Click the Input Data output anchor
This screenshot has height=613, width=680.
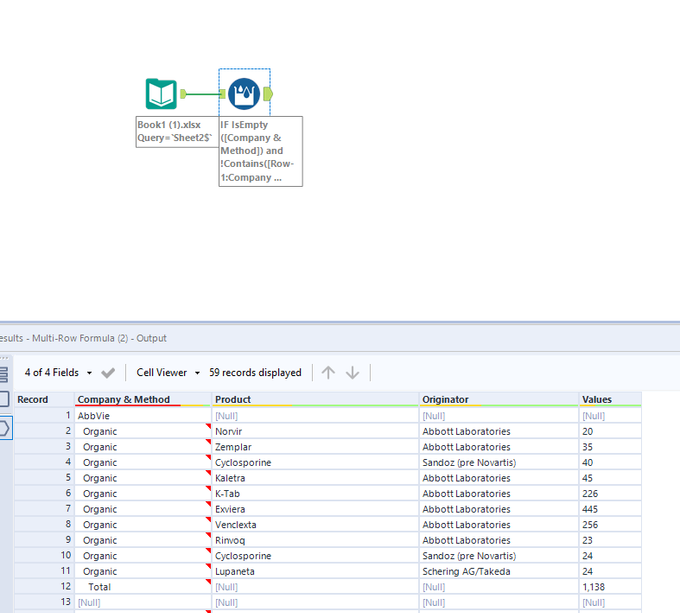point(183,94)
